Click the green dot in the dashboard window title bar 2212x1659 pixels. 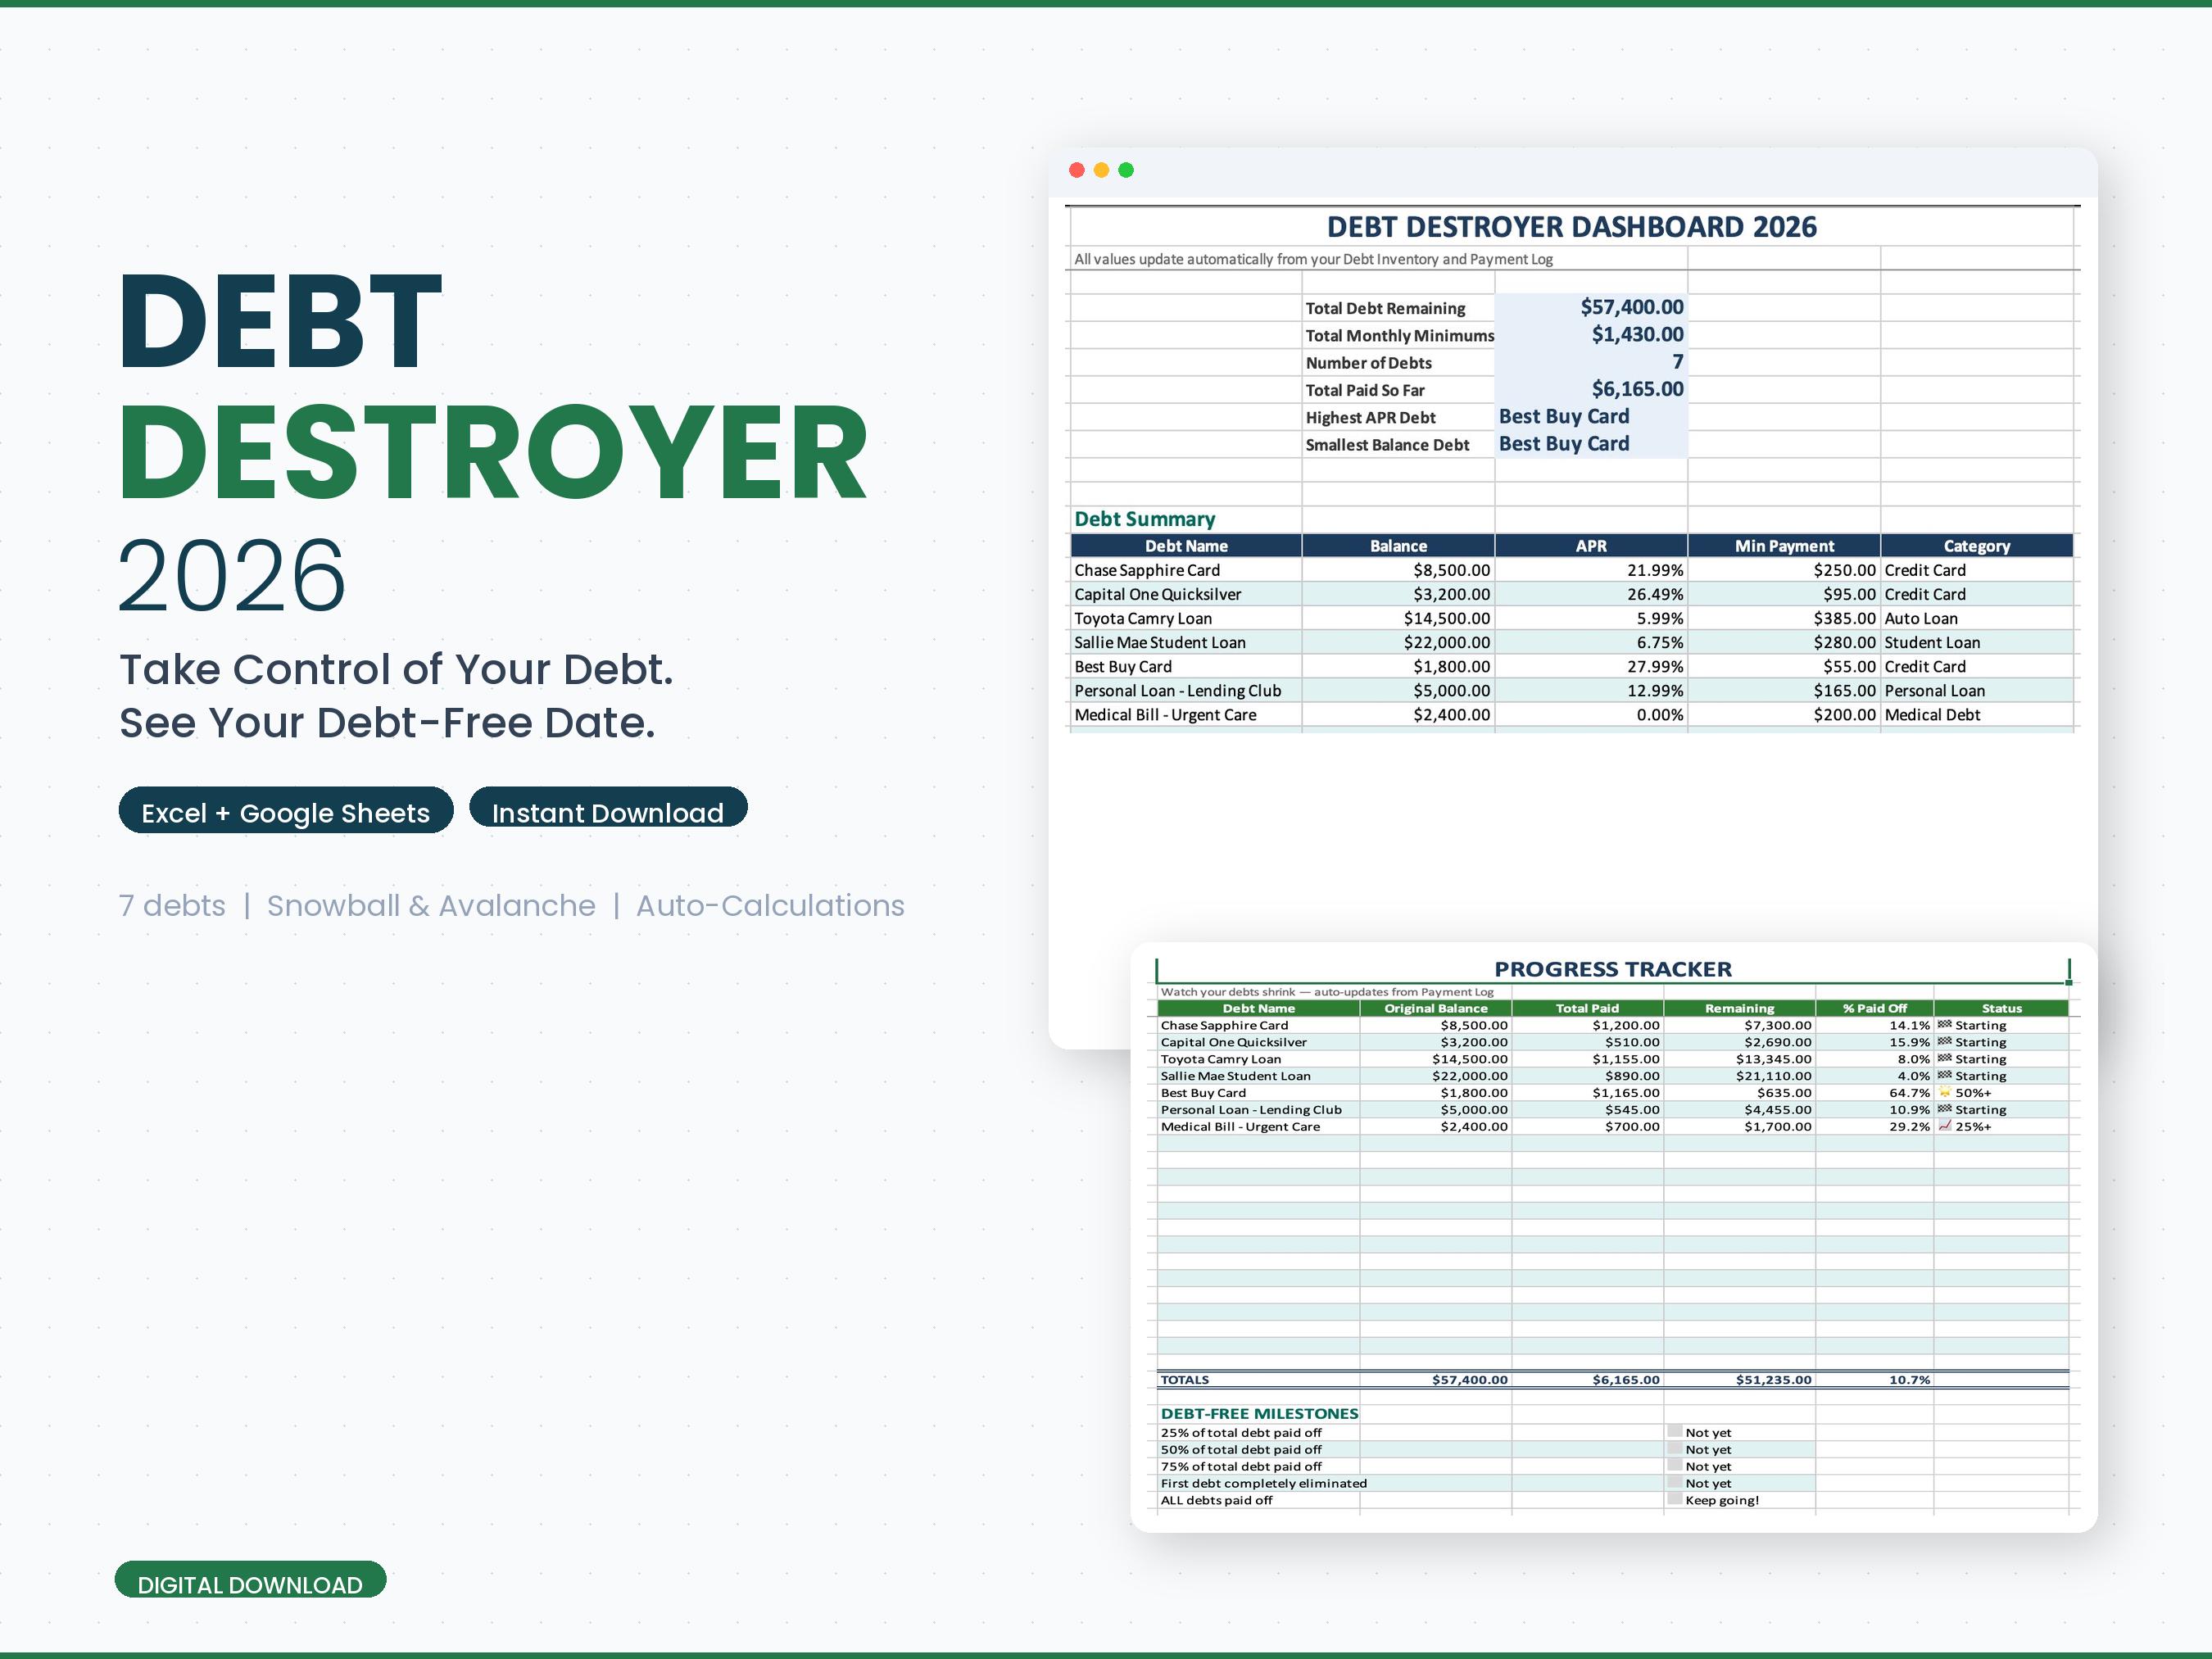(x=1126, y=170)
